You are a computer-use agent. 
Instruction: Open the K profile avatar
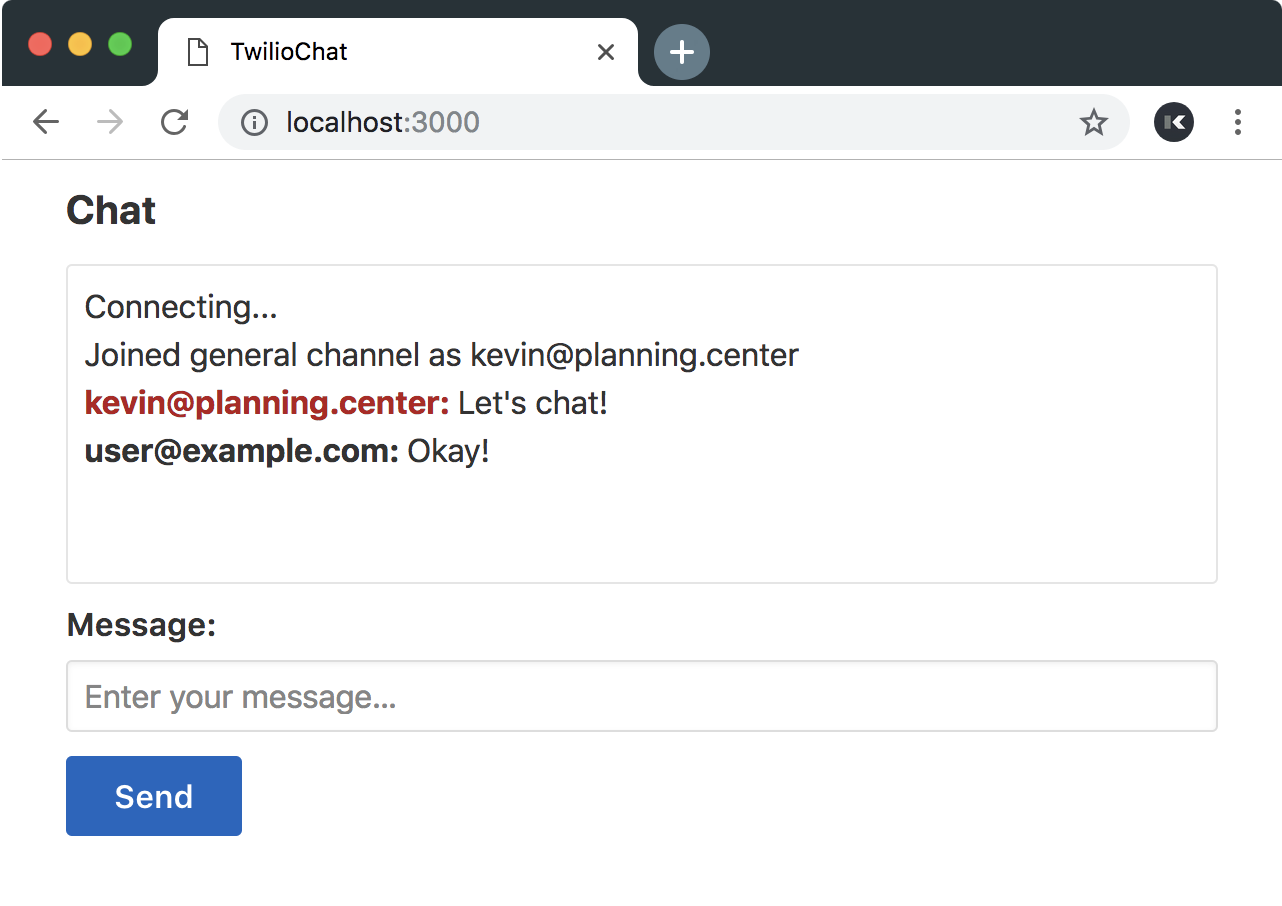tap(1173, 122)
